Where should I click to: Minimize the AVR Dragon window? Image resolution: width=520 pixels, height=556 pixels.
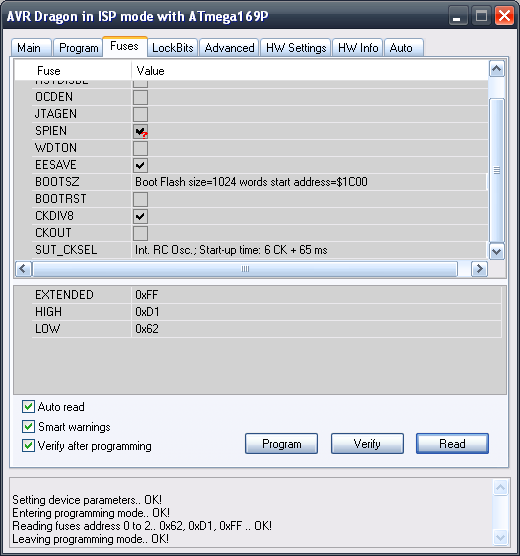(458, 16)
